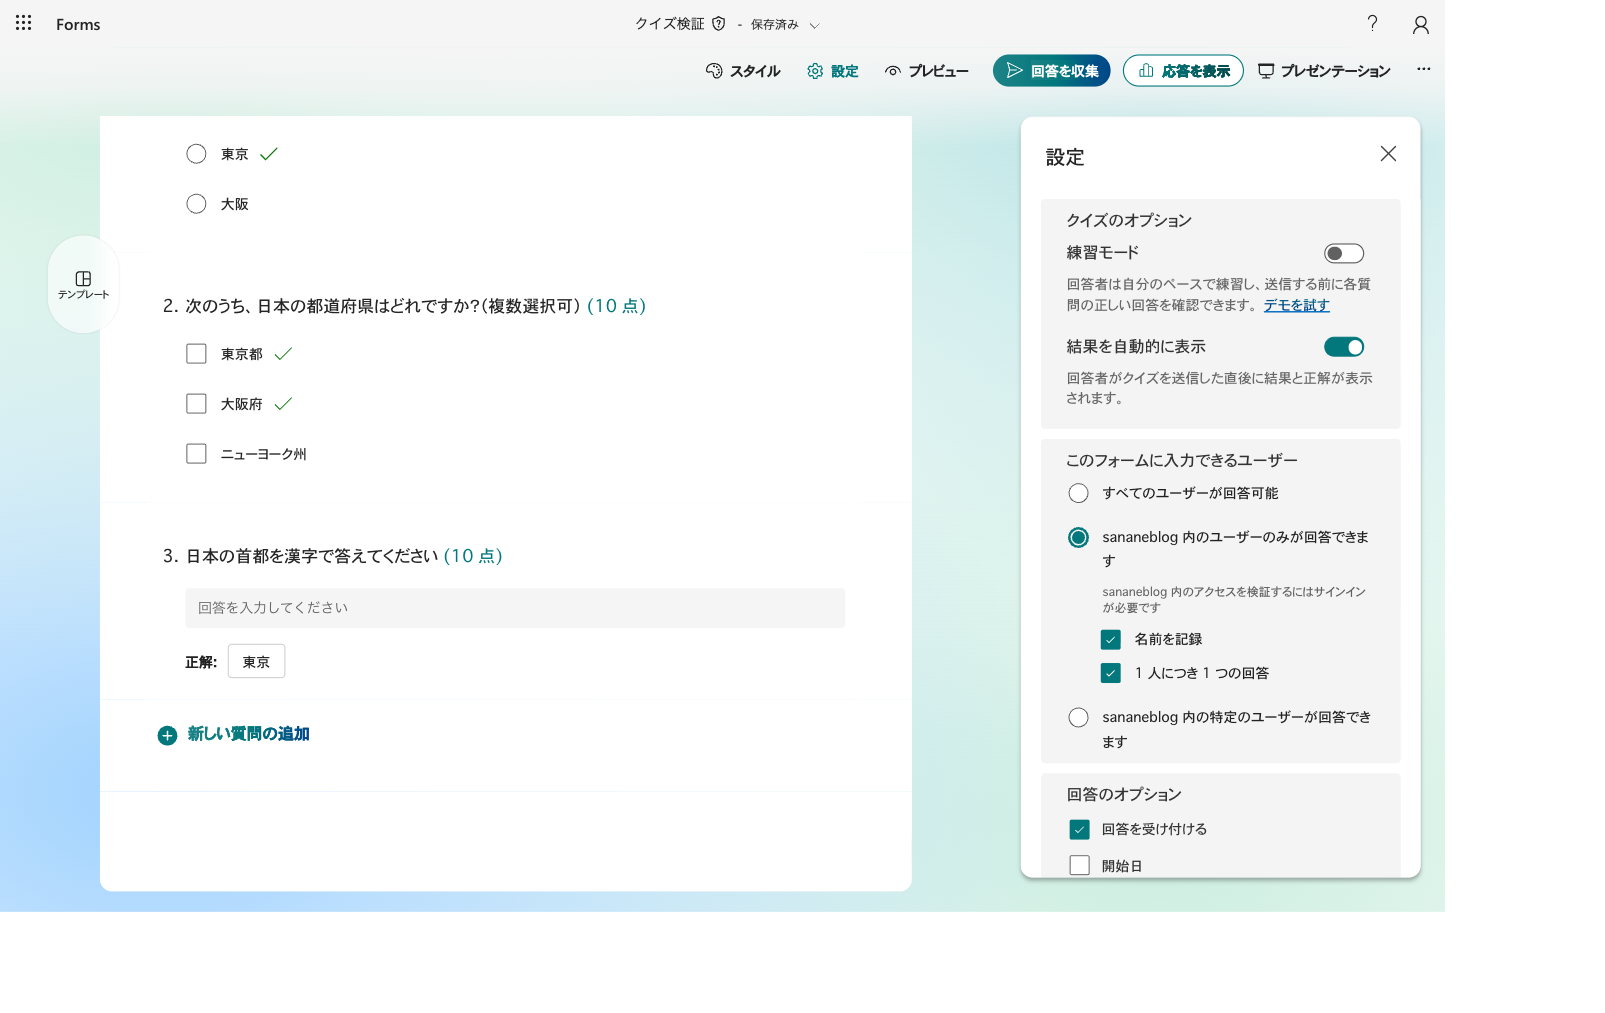
Task: Select sananeblog 内のユーザーのみ radio button
Action: (1078, 538)
